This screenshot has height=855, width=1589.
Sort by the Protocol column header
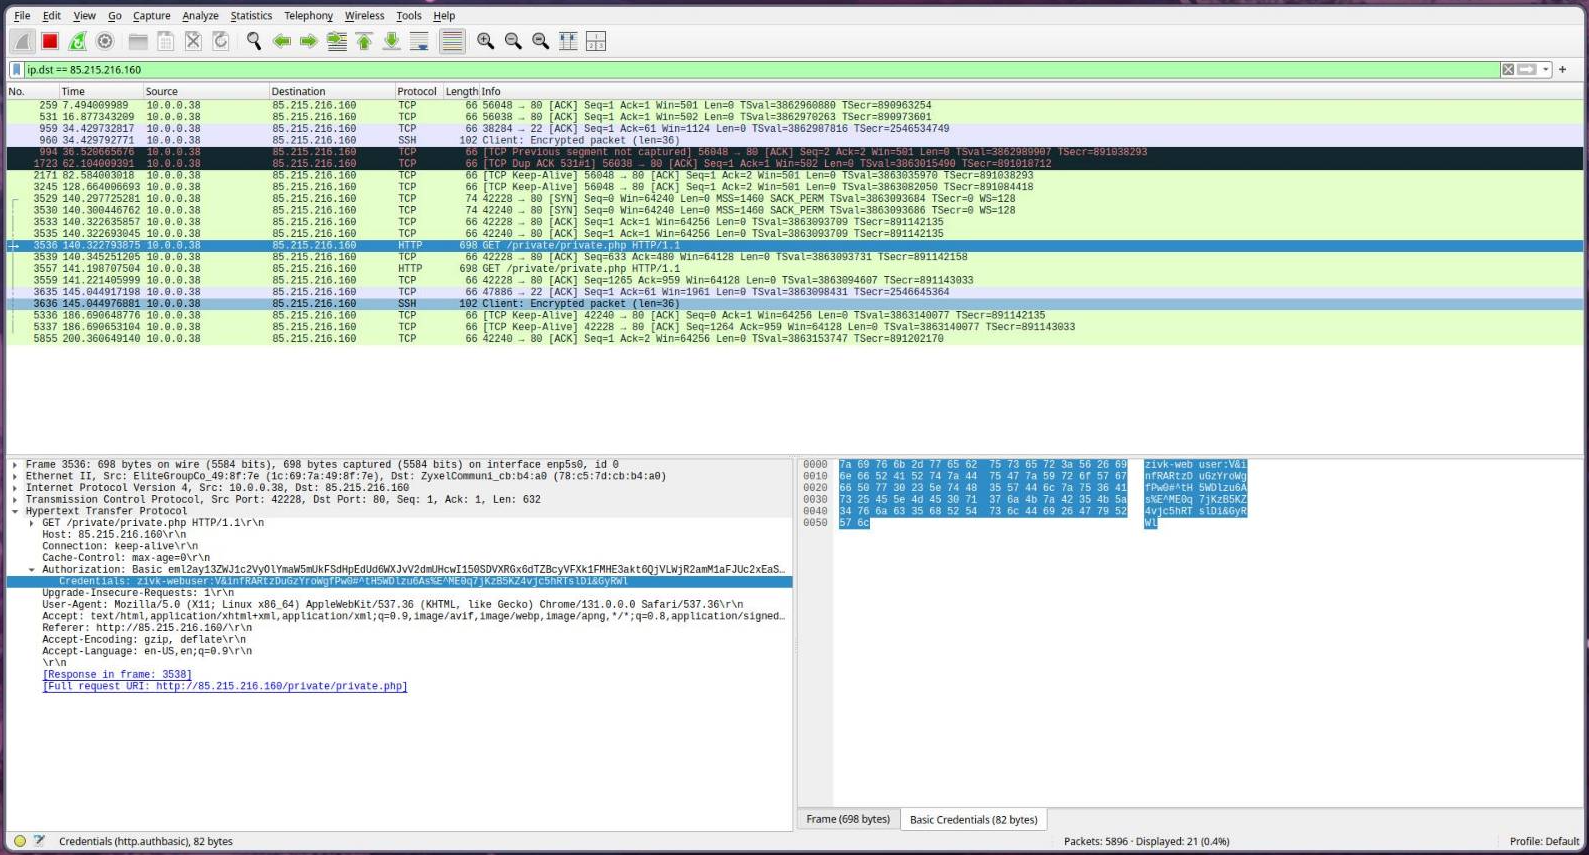point(417,91)
